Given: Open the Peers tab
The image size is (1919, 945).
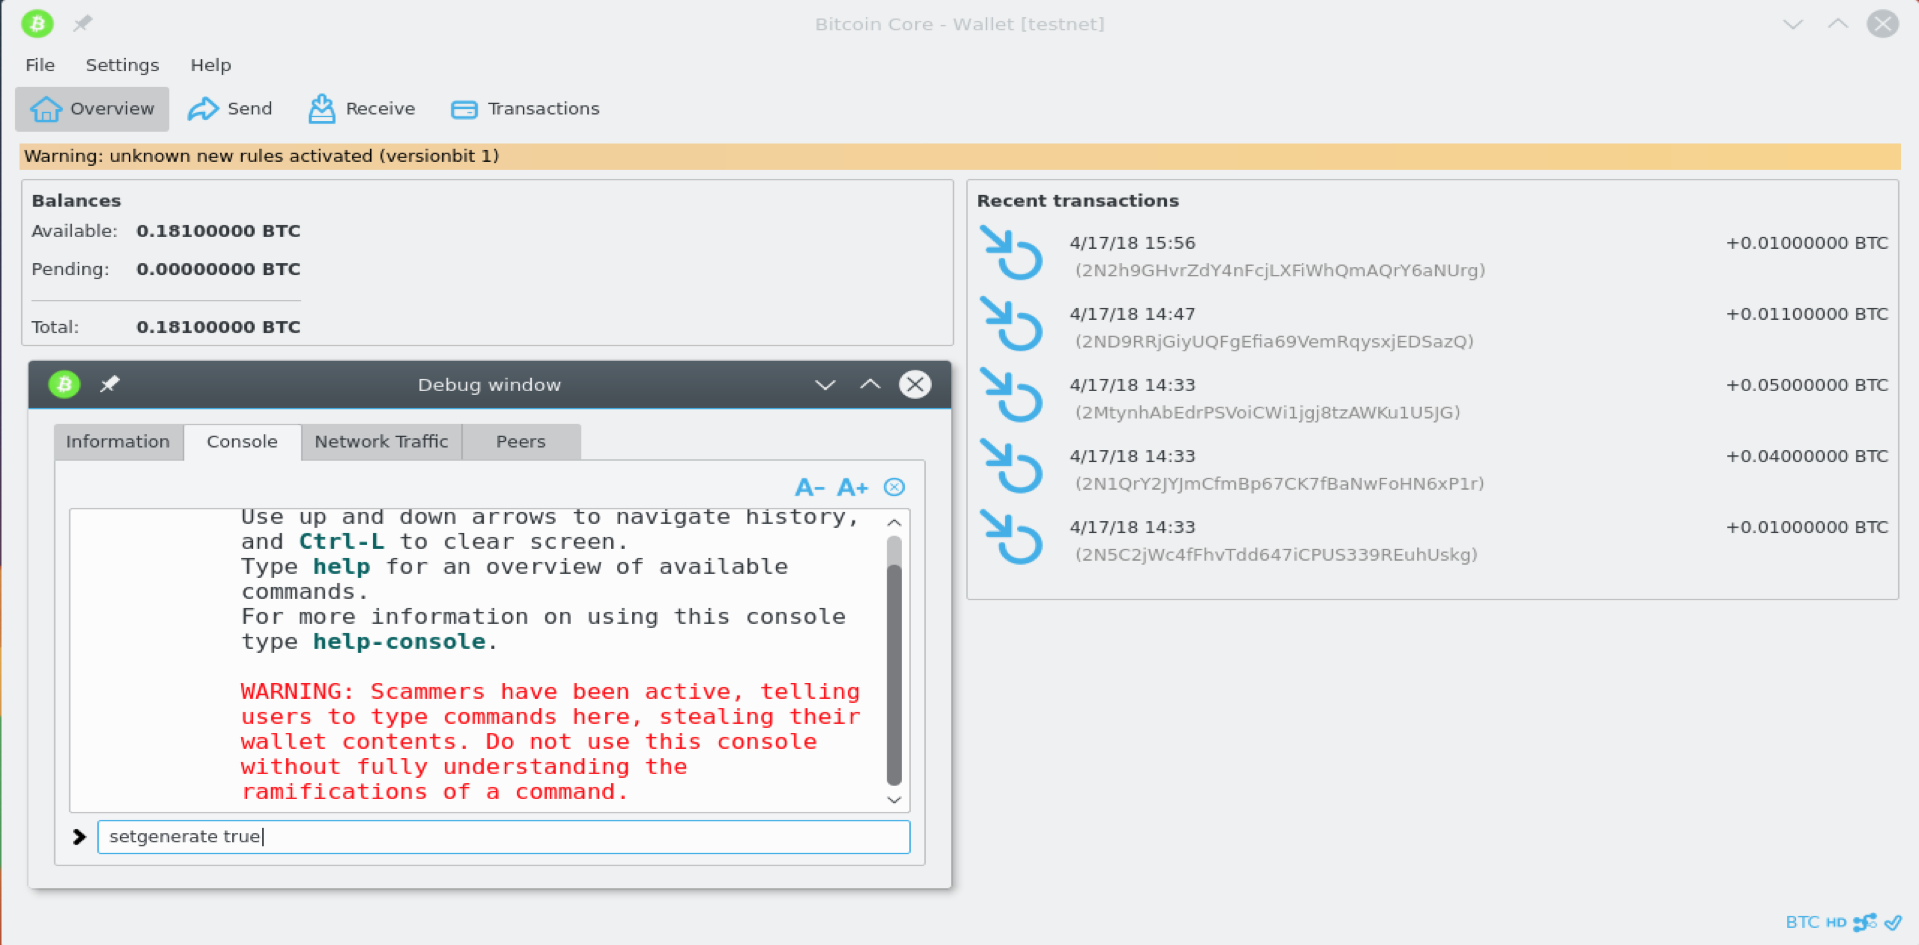Looking at the screenshot, I should pos(521,442).
